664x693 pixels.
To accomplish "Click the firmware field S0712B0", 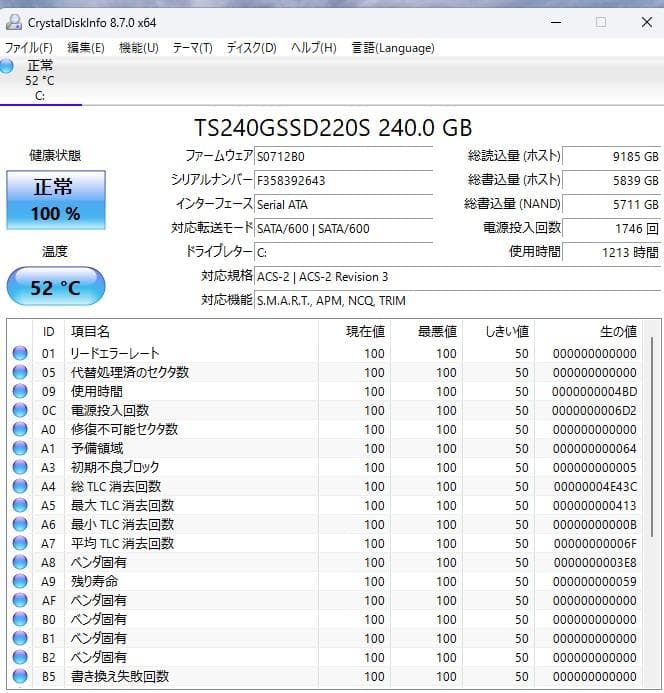I will [343, 156].
